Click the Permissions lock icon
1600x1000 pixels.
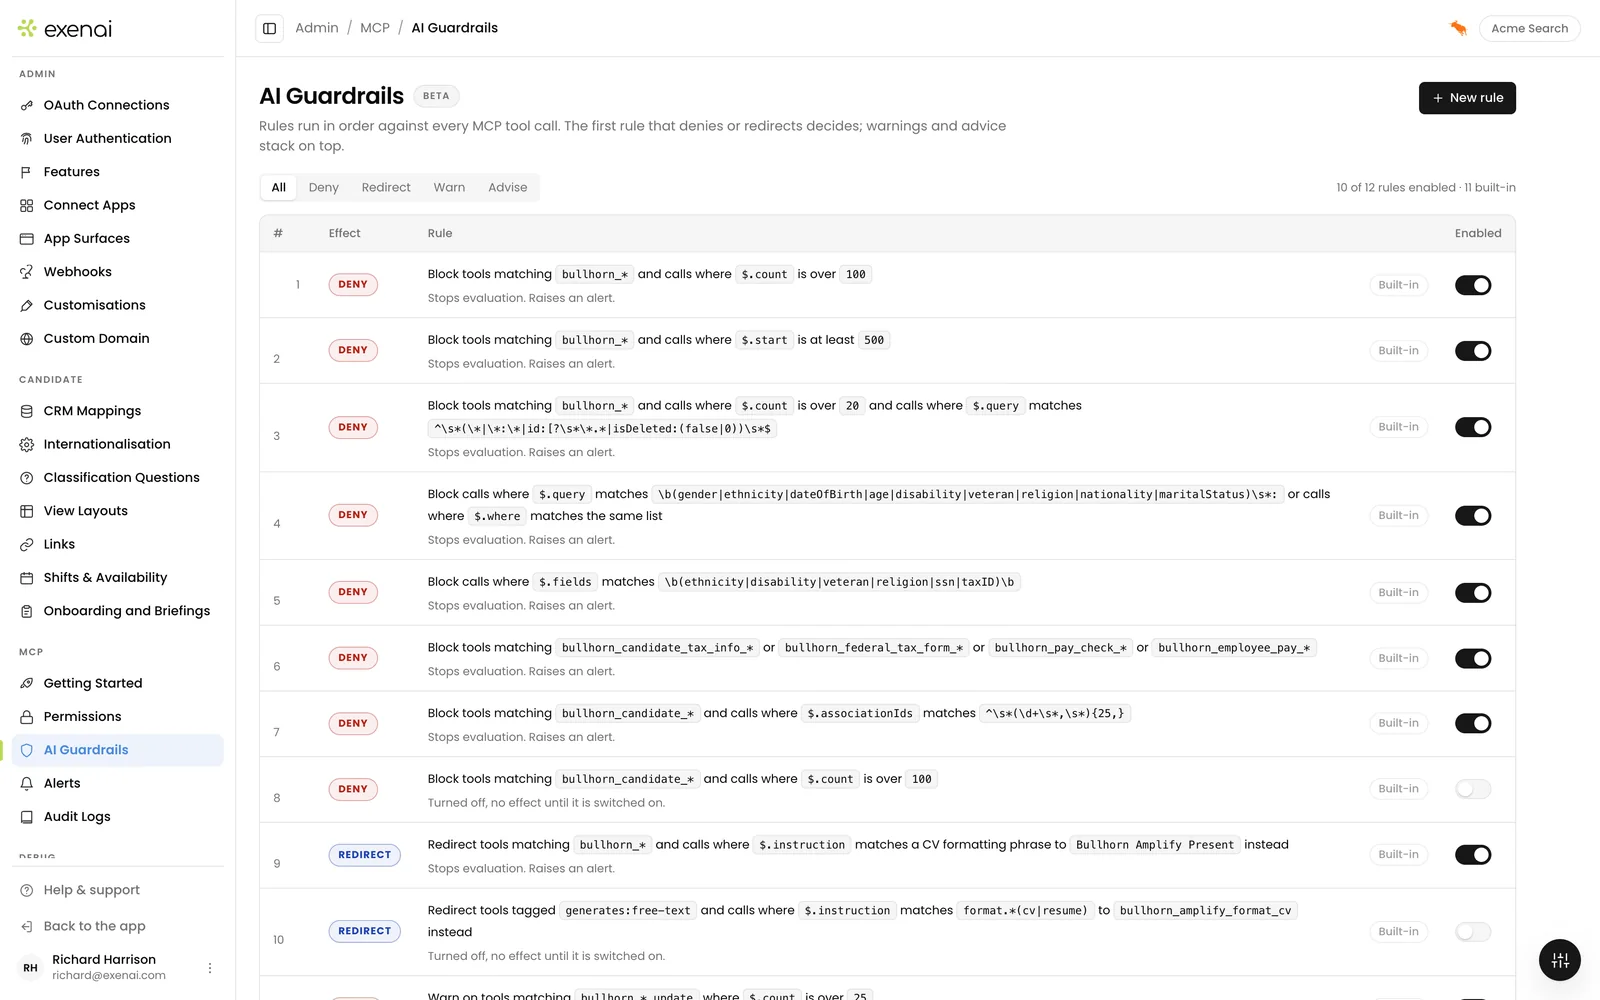27,717
